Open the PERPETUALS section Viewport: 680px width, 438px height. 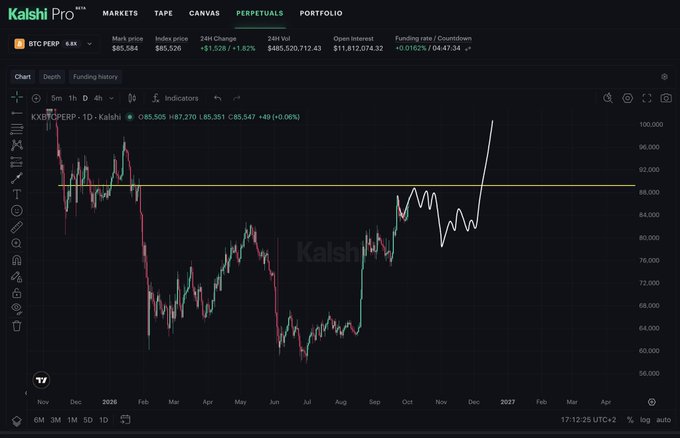(260, 13)
